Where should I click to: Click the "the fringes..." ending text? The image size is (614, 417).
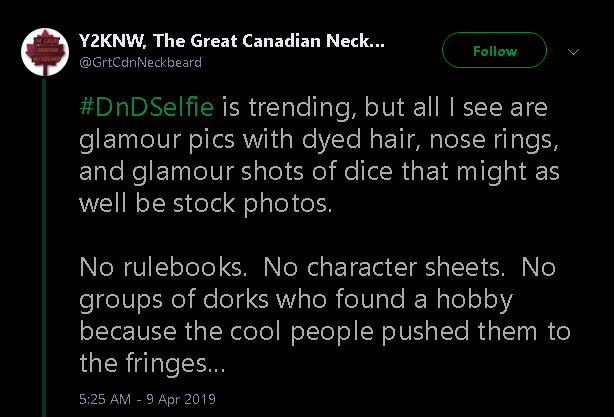[x=152, y=364]
